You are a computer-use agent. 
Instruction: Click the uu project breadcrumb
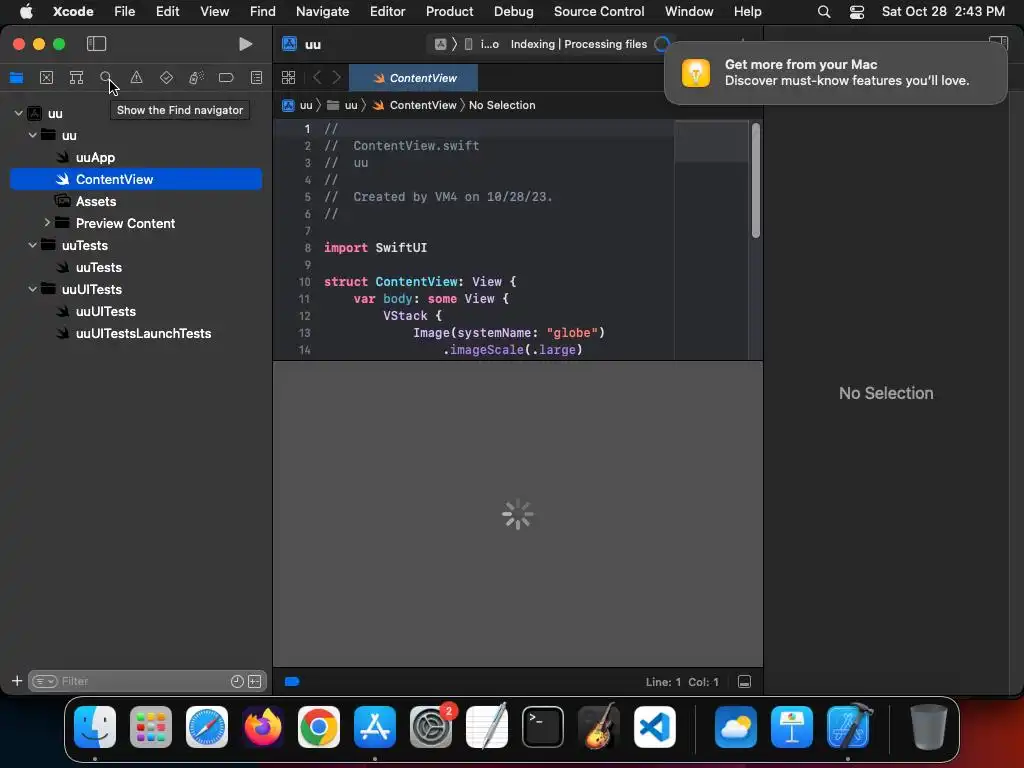click(x=297, y=105)
